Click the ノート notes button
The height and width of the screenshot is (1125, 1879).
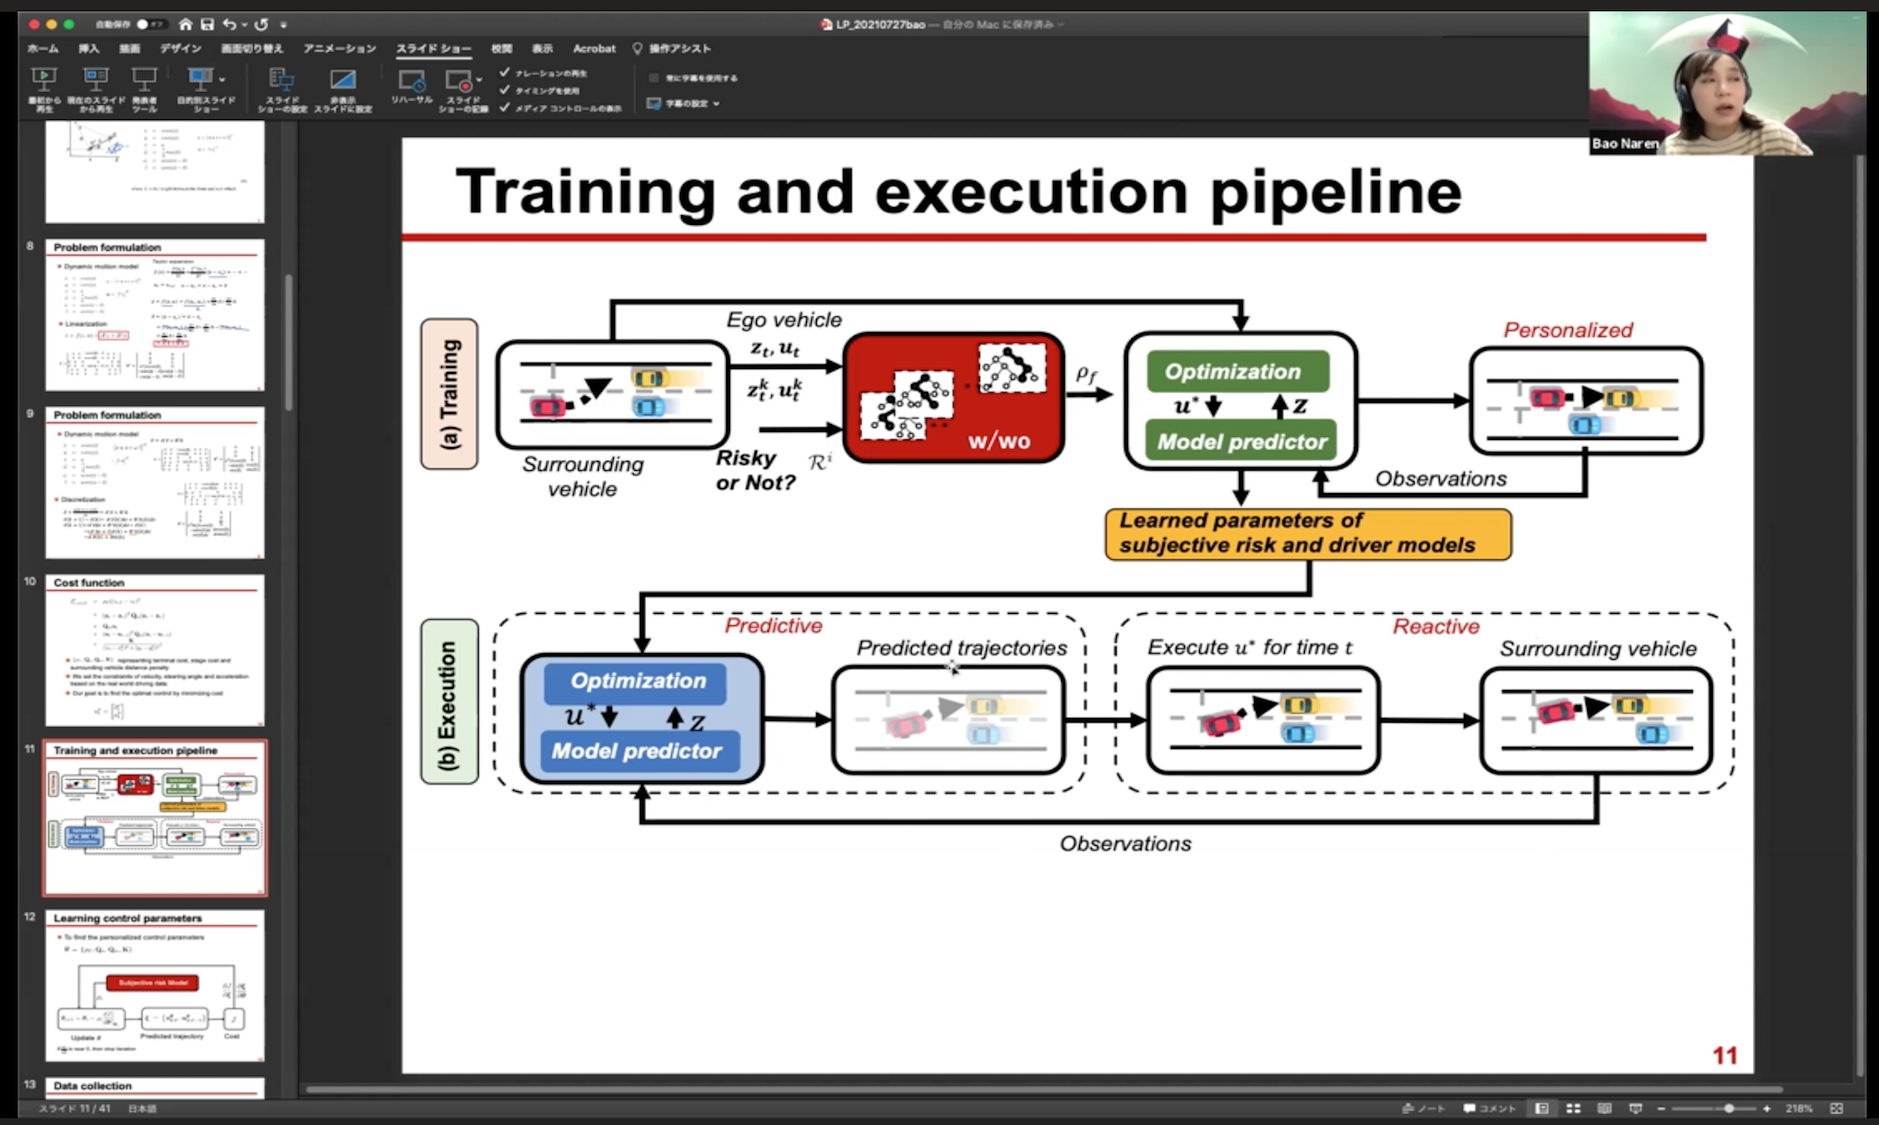(1424, 1108)
